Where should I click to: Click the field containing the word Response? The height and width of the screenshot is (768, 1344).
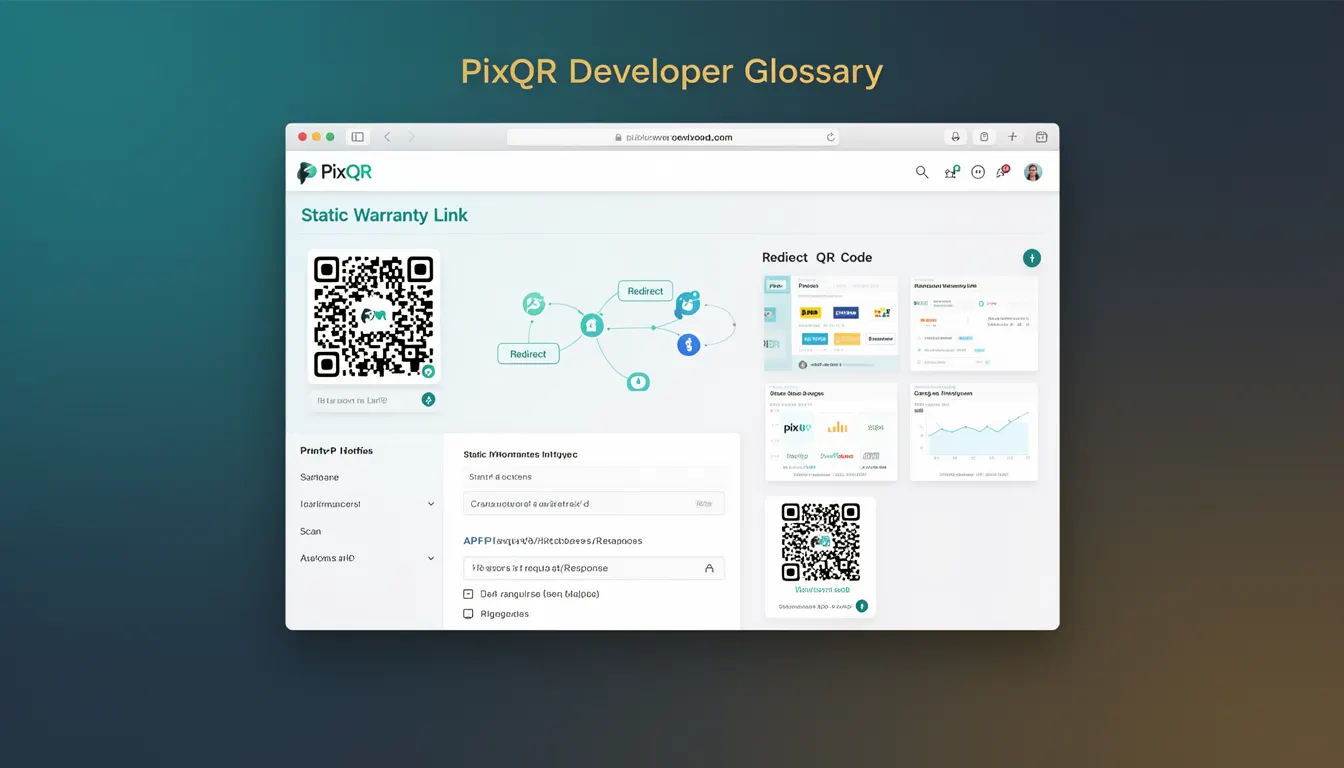(x=594, y=568)
